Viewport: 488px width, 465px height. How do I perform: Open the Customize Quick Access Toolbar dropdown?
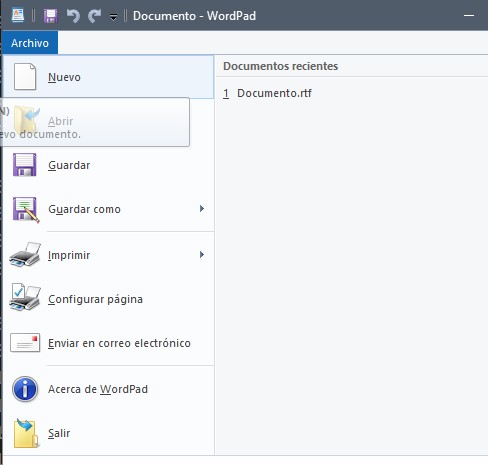coord(113,17)
